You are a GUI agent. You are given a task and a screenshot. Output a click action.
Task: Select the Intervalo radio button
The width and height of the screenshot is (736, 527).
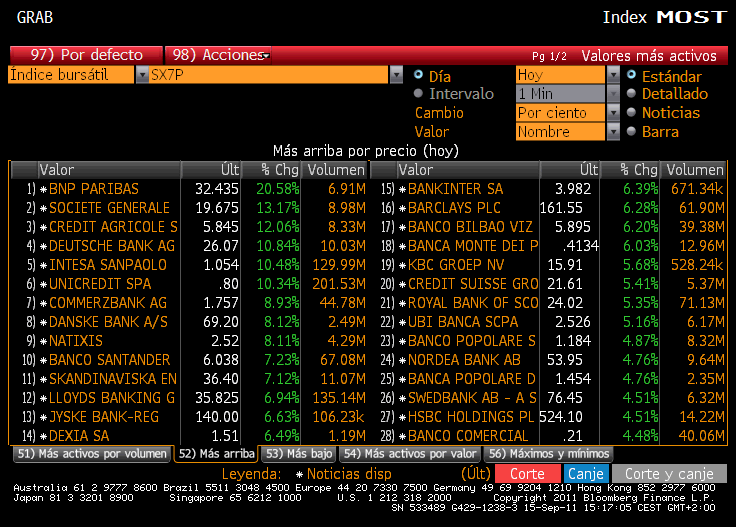pyautogui.click(x=418, y=93)
